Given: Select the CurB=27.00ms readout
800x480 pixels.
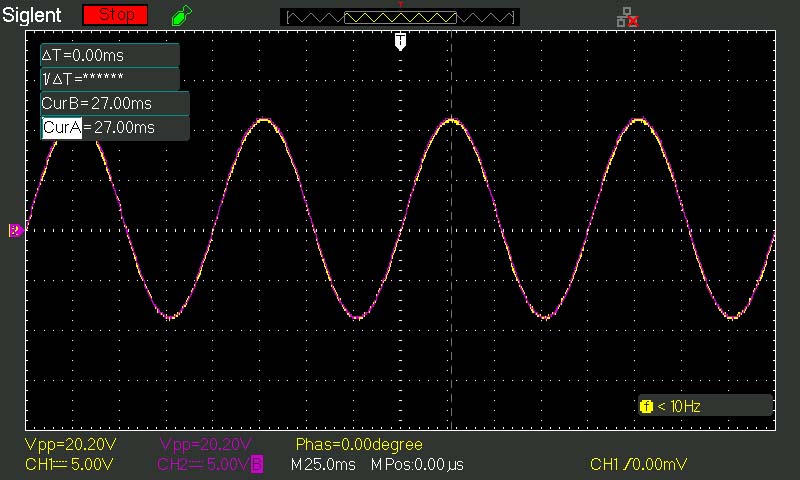Looking at the screenshot, I should [x=115, y=104].
